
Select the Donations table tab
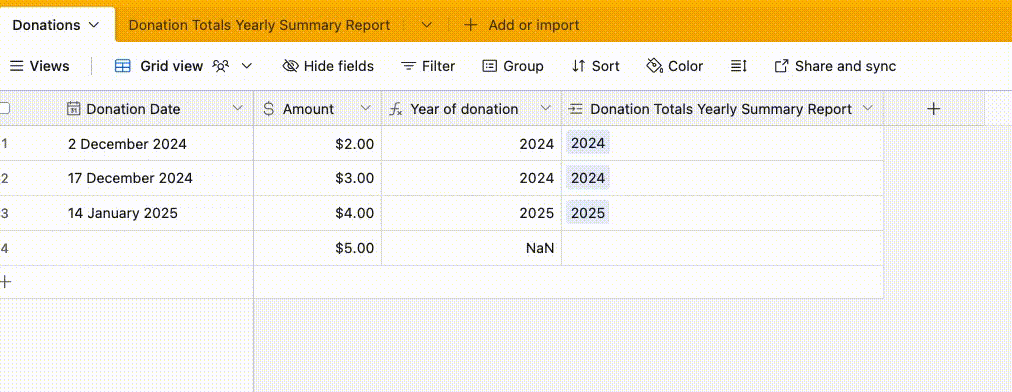point(56,25)
